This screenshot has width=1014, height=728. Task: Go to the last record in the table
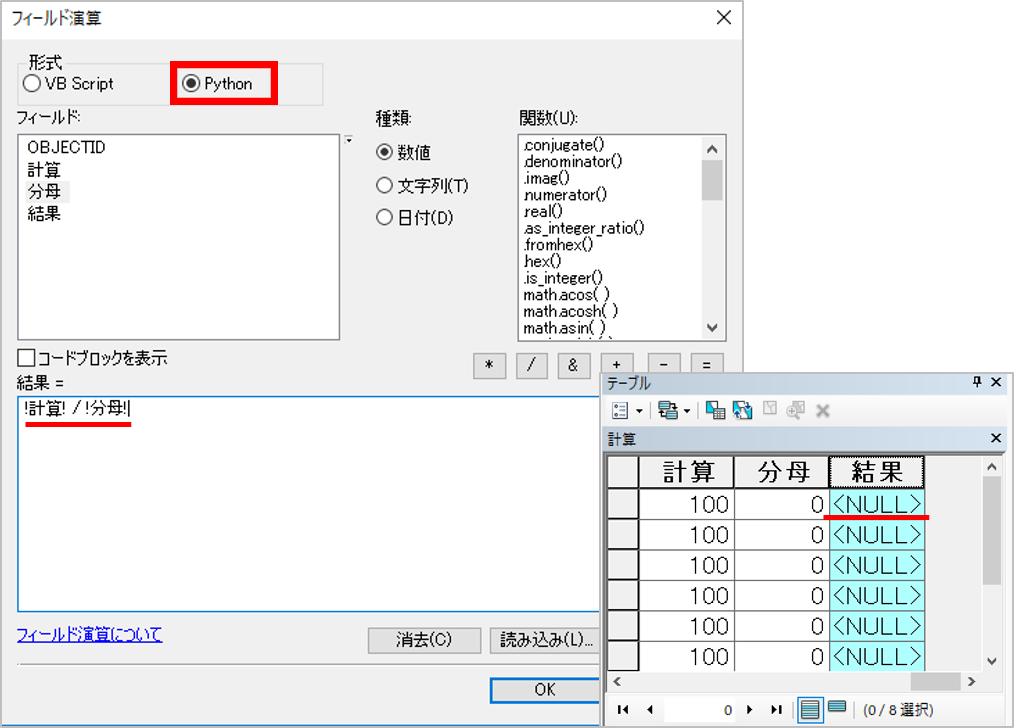tap(776, 710)
